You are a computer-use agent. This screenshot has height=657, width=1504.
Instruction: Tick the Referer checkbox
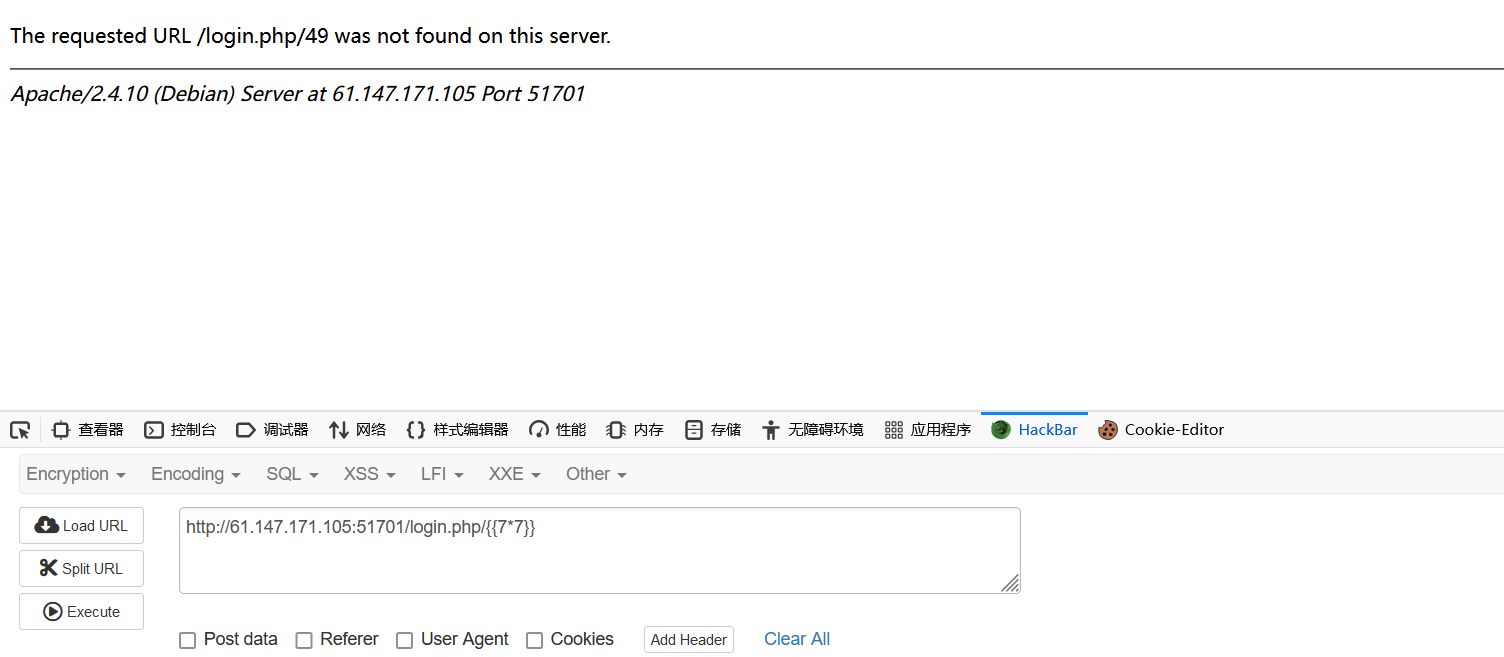tap(304, 640)
